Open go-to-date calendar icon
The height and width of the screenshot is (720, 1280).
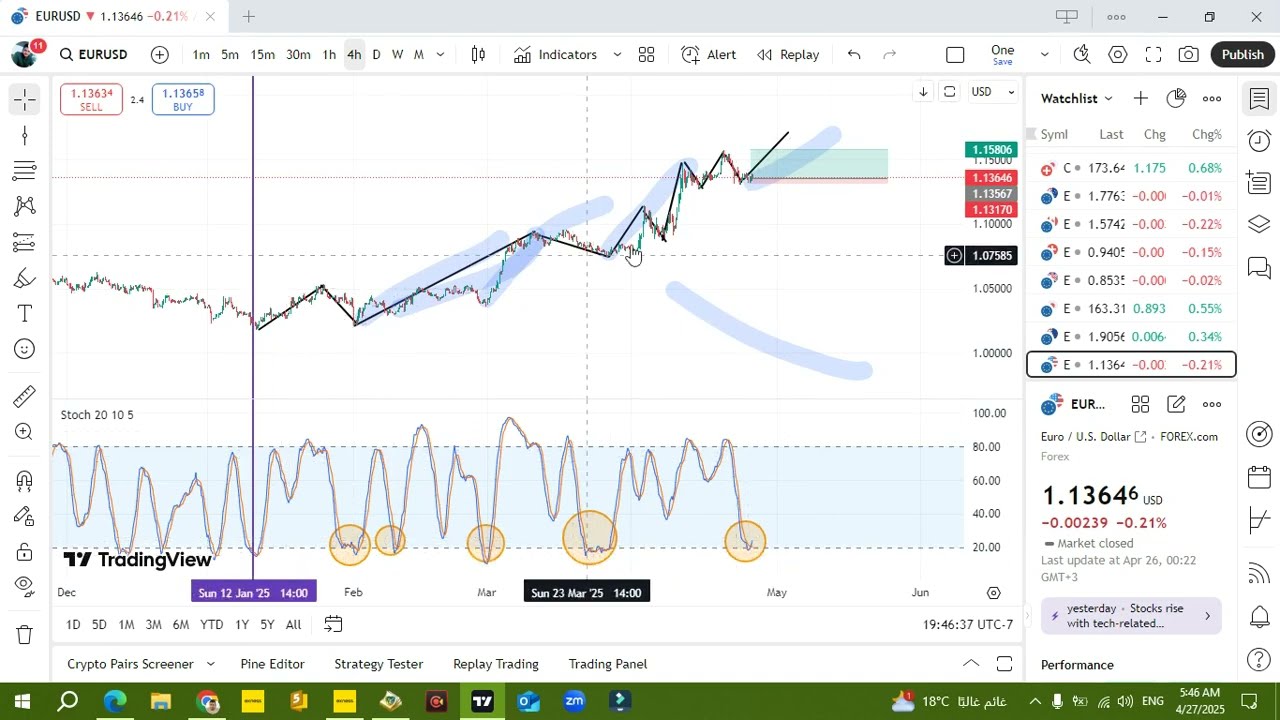[333, 625]
